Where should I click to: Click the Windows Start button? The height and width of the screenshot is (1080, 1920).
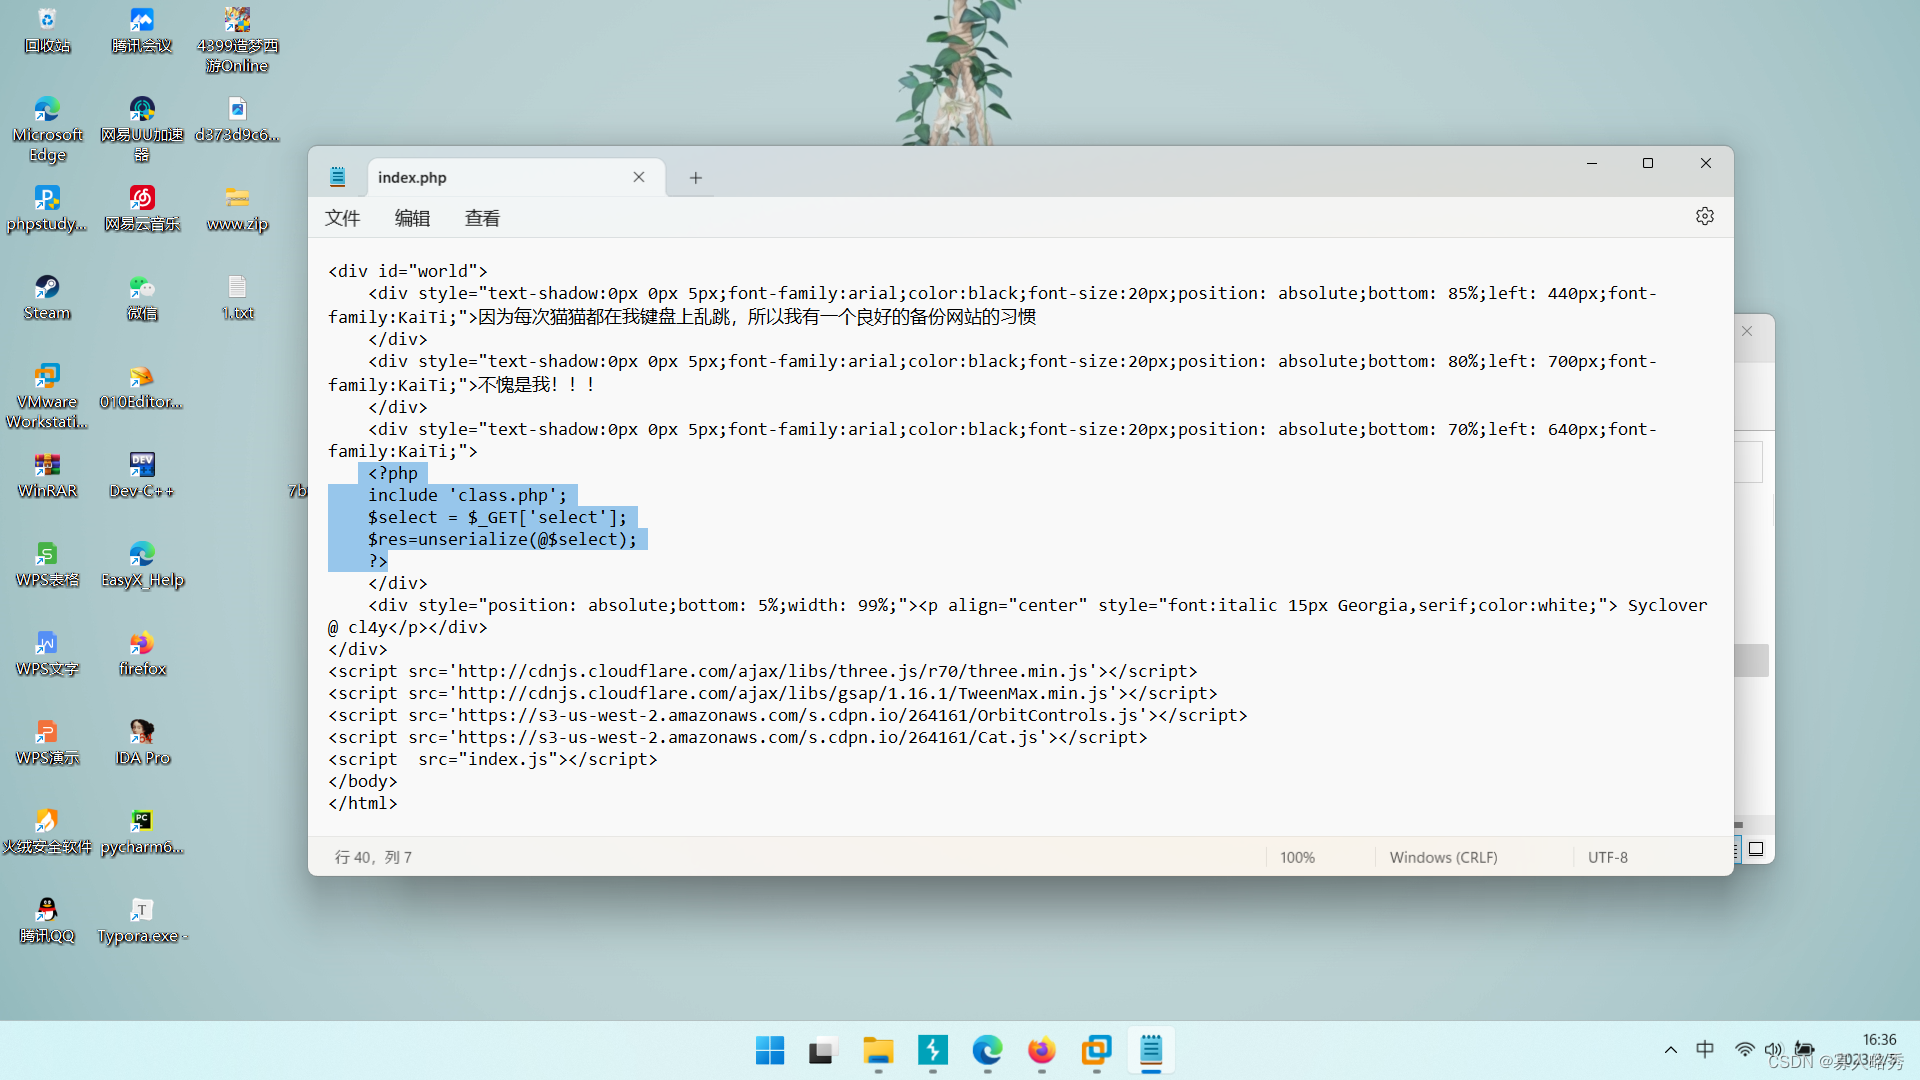[769, 1050]
